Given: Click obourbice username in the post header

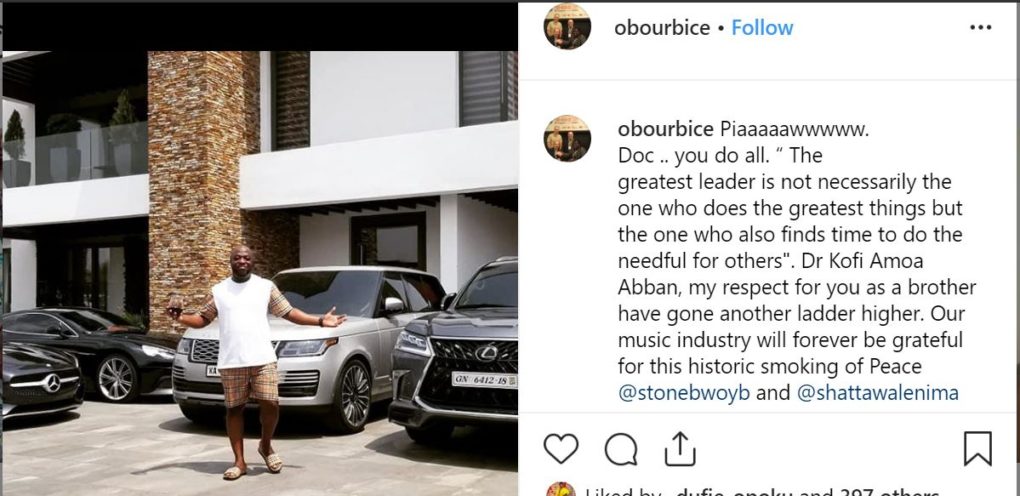Looking at the screenshot, I should pyautogui.click(x=661, y=28).
